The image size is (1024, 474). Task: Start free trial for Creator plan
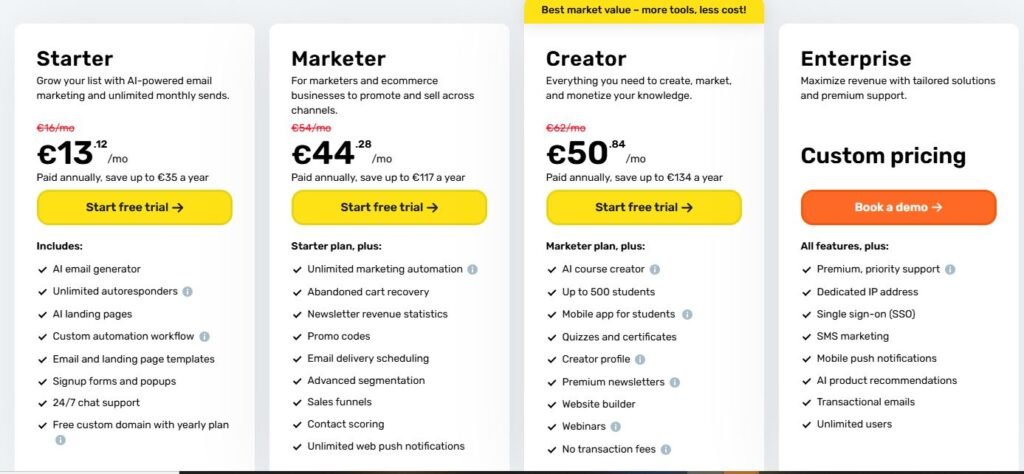point(643,208)
